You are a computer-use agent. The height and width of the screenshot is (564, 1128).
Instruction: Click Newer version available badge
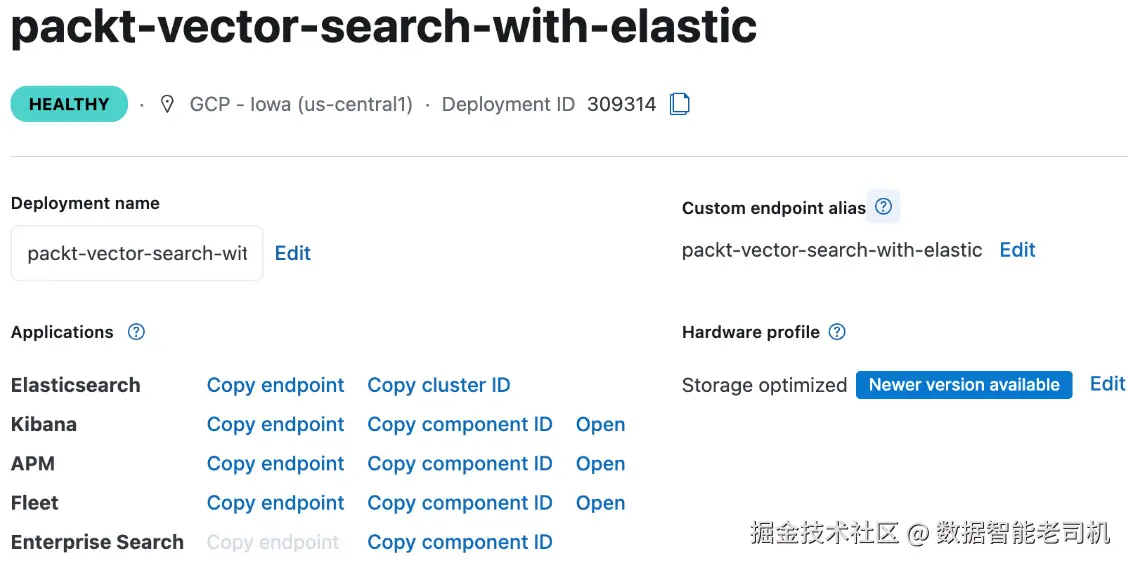(964, 385)
